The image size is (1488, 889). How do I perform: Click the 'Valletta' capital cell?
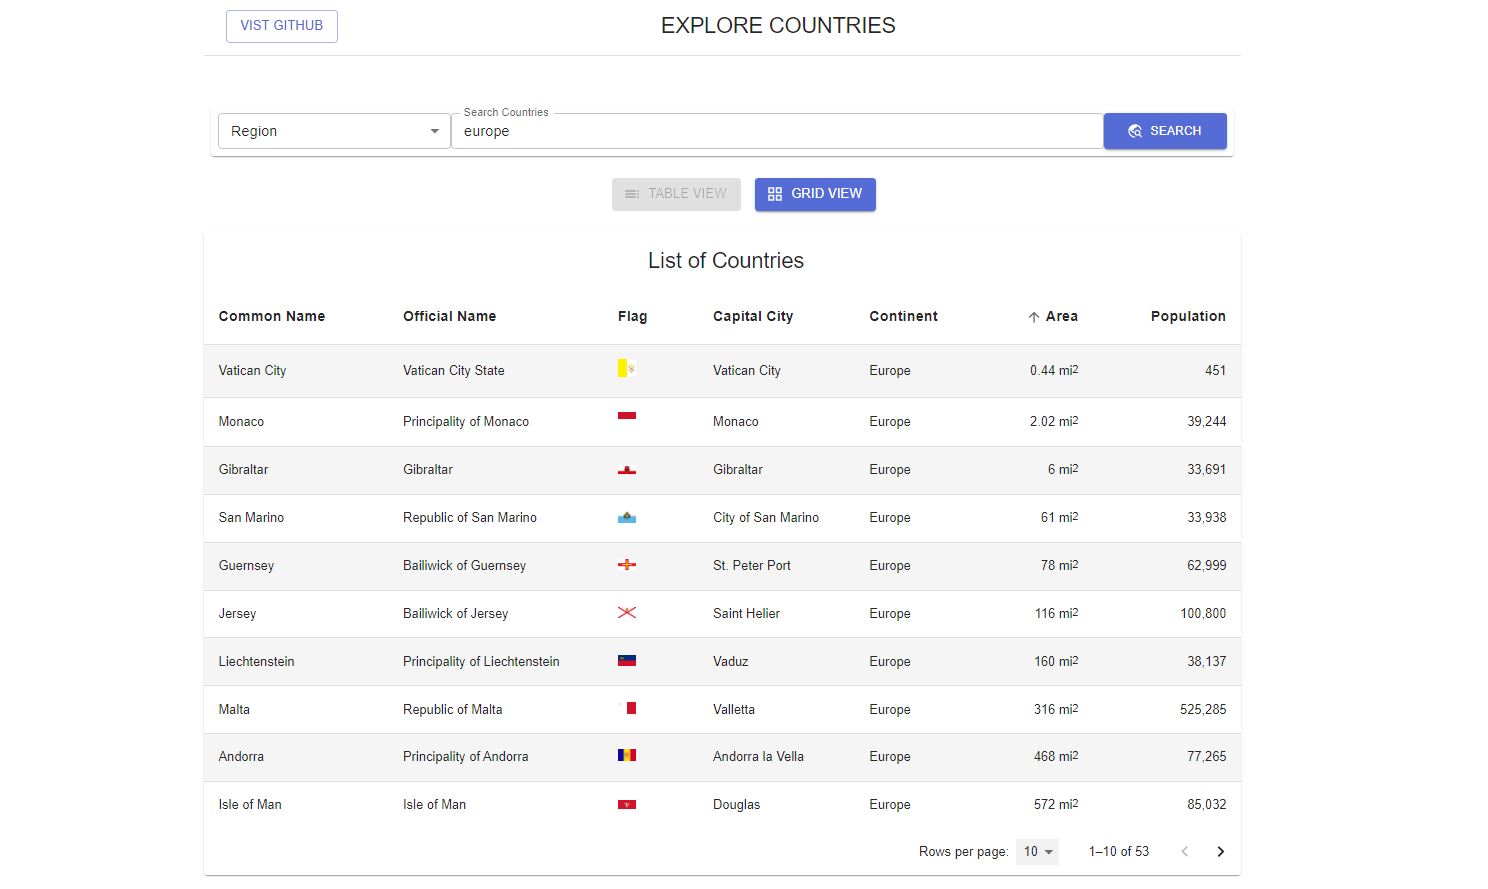[734, 709]
